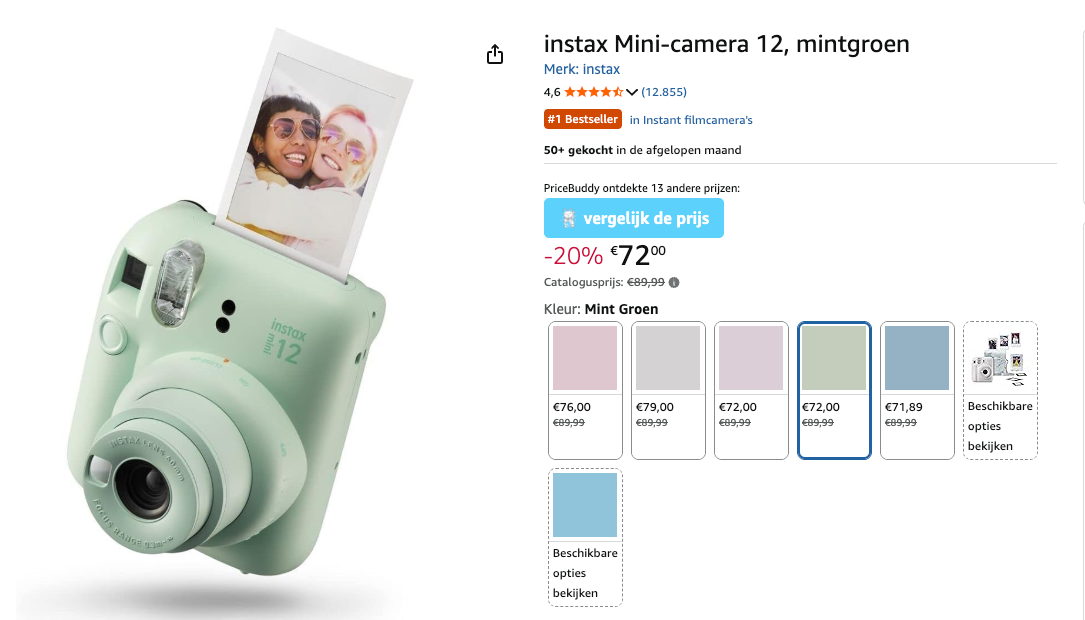Click the vergelijk de prijs button
1085x620 pixels.
tap(634, 218)
